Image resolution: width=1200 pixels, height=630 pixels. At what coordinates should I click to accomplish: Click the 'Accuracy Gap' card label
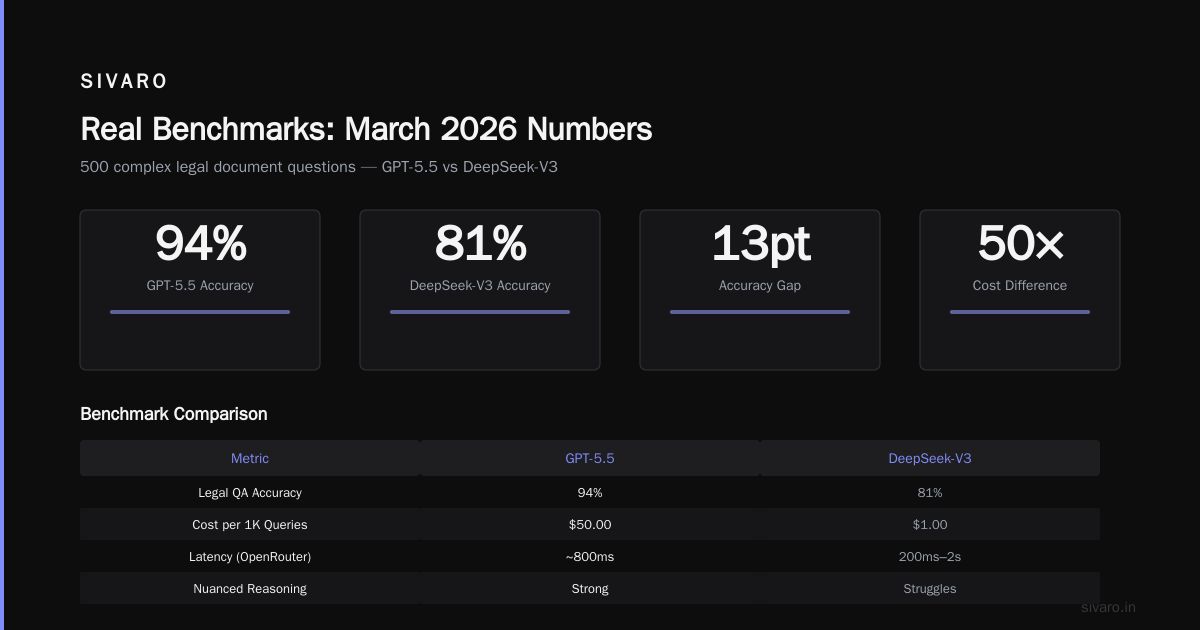760,285
